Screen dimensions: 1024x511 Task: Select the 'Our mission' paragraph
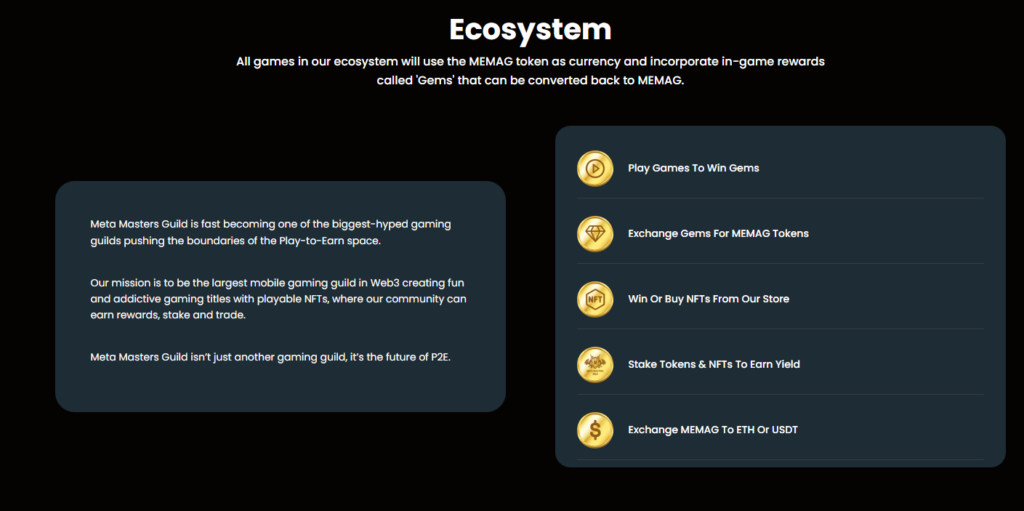coord(278,299)
